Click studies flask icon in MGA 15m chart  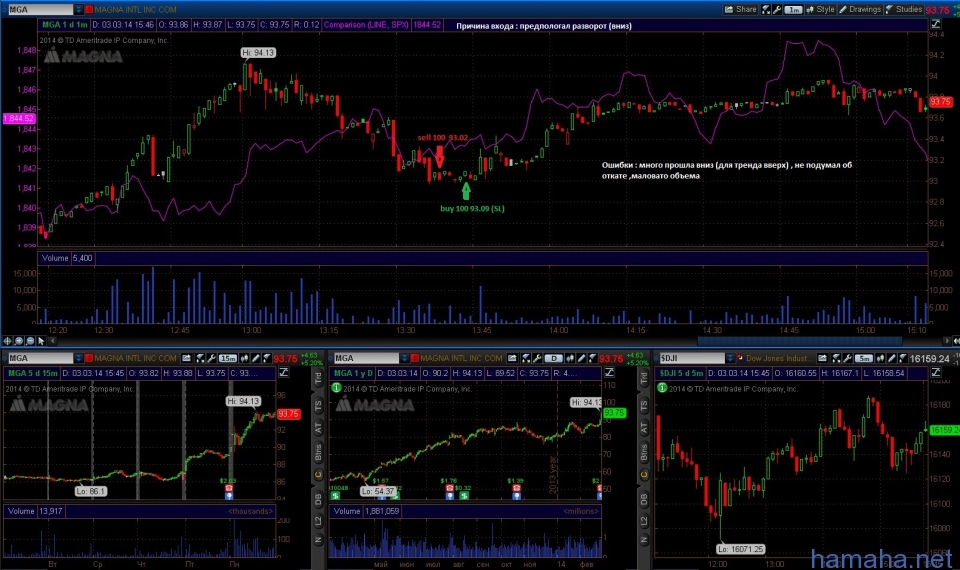200,358
